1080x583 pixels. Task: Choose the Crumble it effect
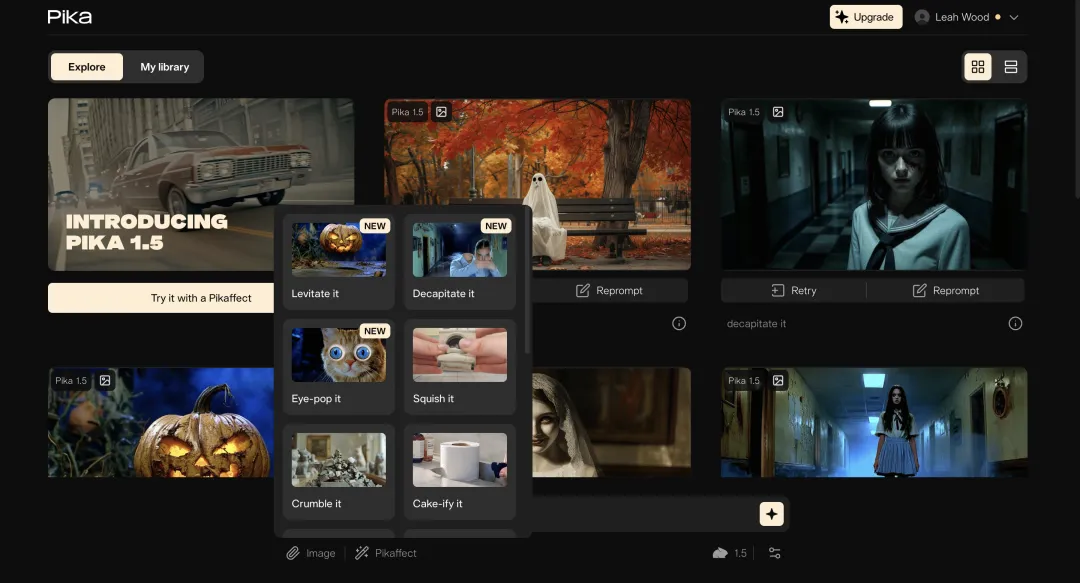point(338,471)
